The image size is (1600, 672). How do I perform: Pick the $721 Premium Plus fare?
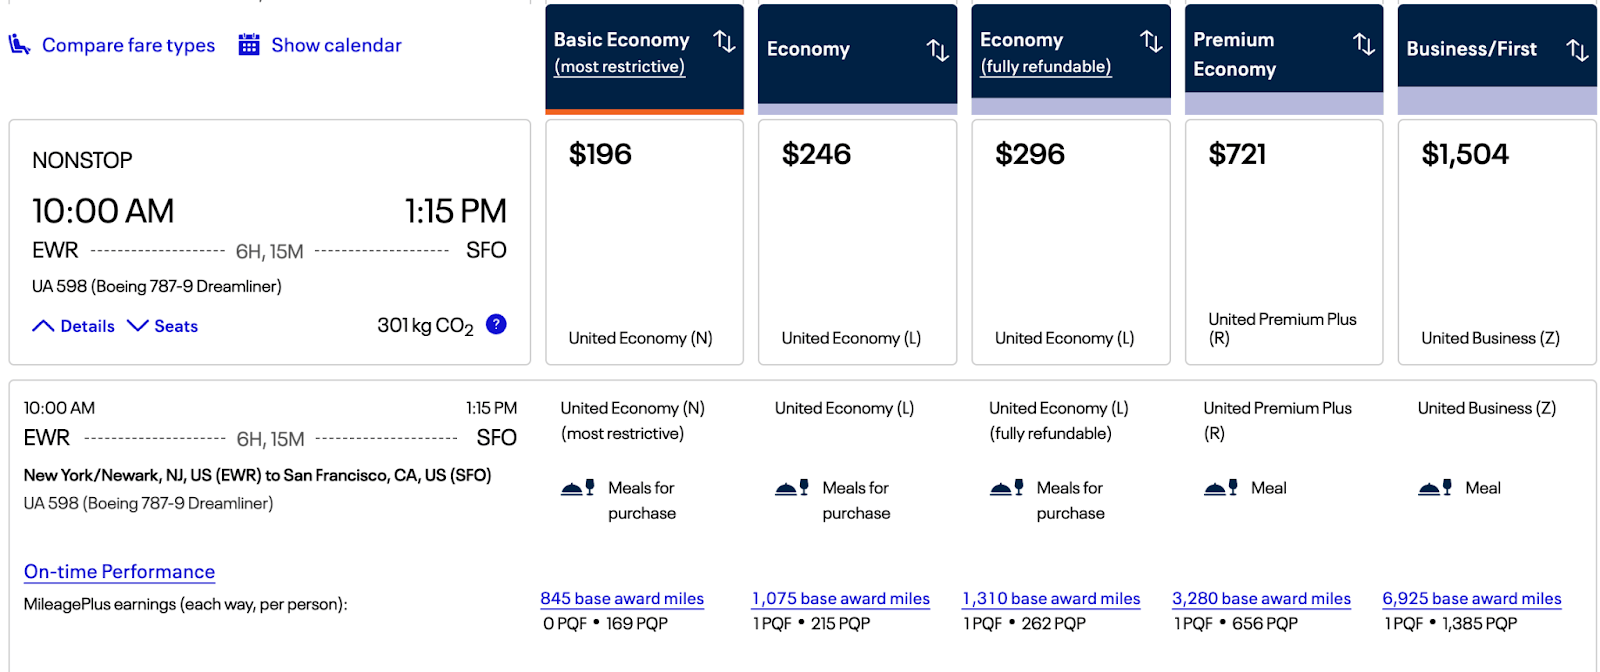coord(1284,242)
